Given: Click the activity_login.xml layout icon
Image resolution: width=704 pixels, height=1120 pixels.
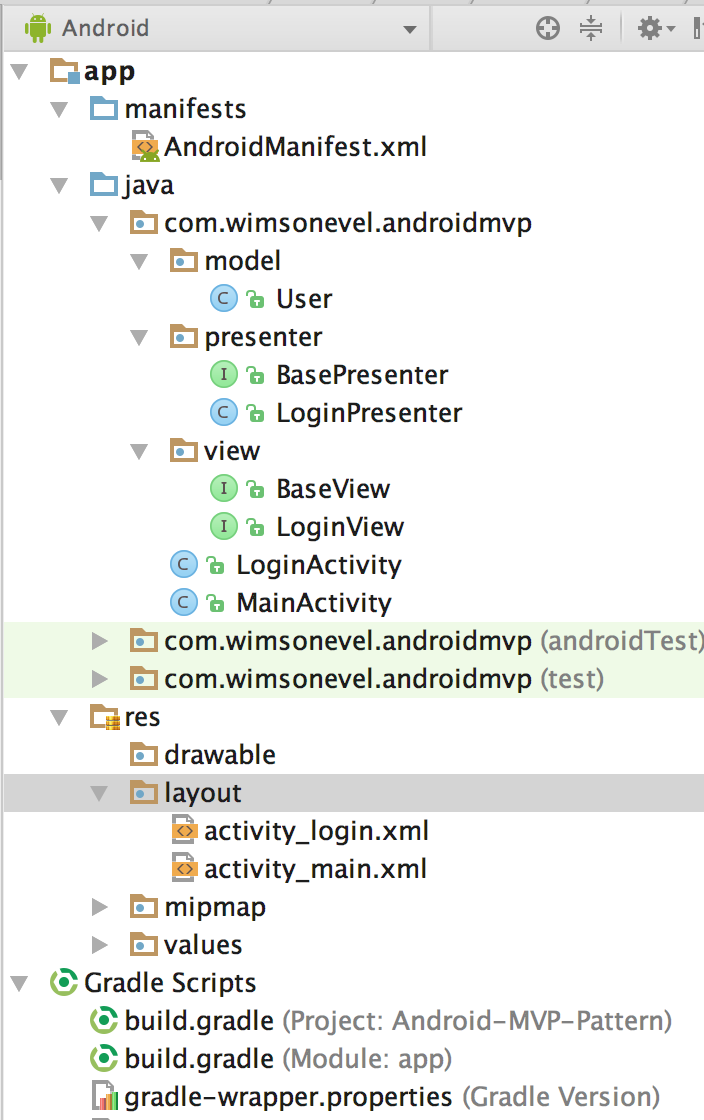Looking at the screenshot, I should [x=185, y=830].
